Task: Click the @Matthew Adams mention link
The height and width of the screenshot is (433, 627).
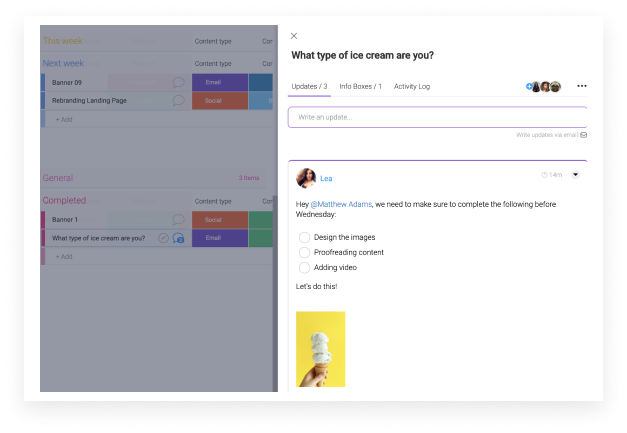Action: tap(340, 204)
